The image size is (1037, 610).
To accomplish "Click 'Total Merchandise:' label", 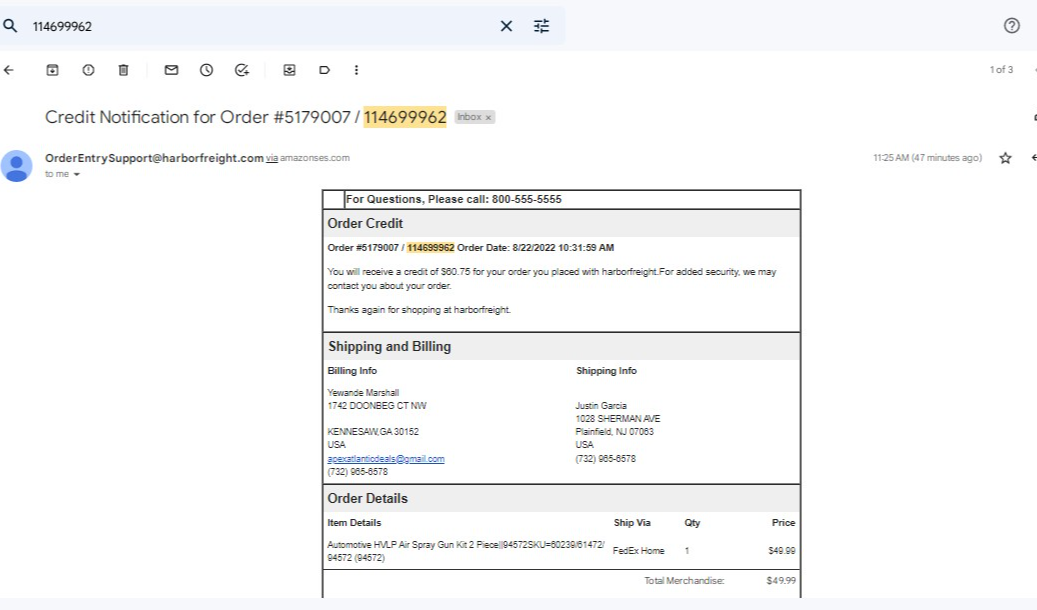I will pos(684,580).
